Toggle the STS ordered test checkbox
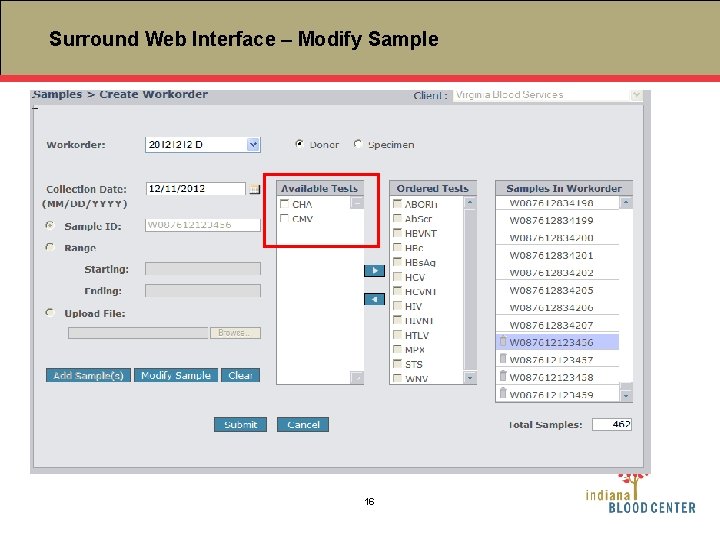 coord(397,364)
